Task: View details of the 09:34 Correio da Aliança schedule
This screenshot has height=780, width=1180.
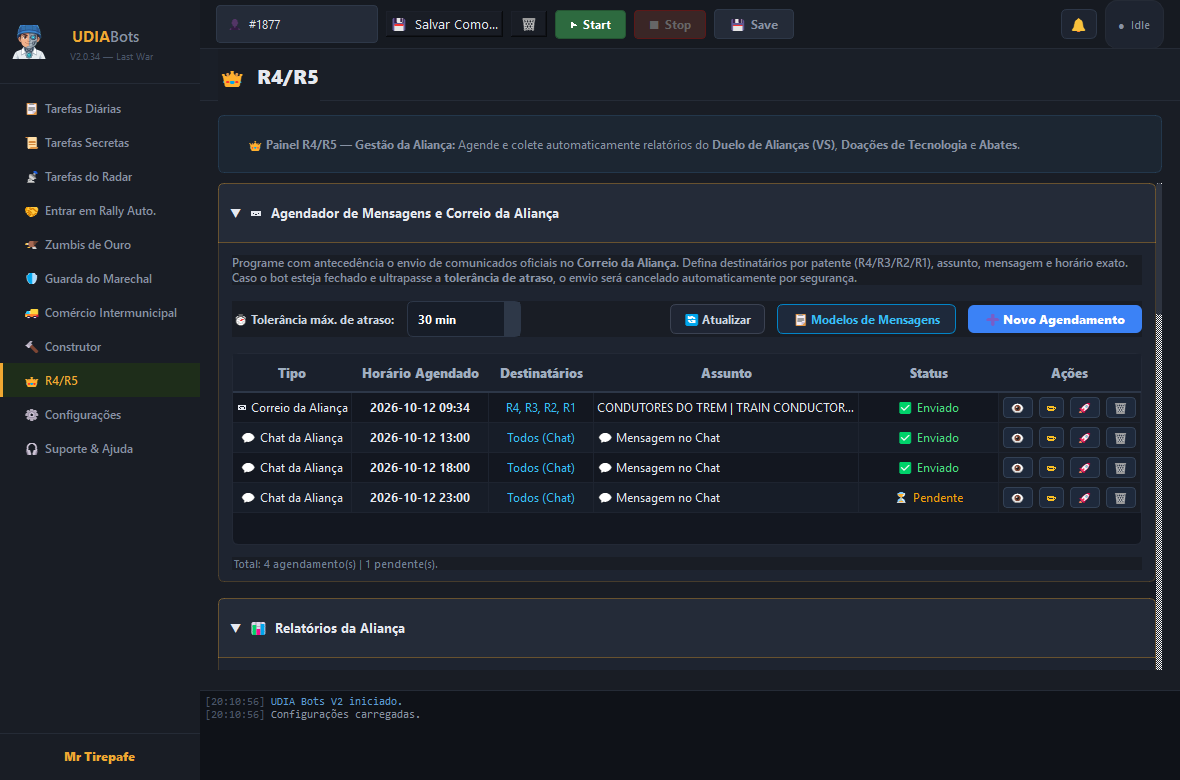Action: point(1017,408)
